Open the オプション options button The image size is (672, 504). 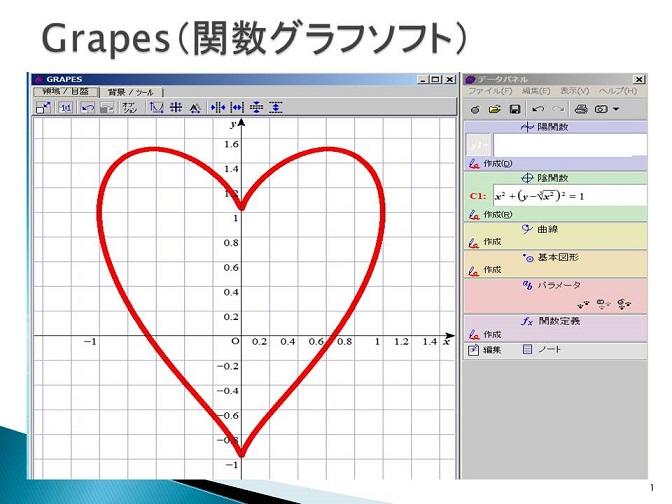129,108
